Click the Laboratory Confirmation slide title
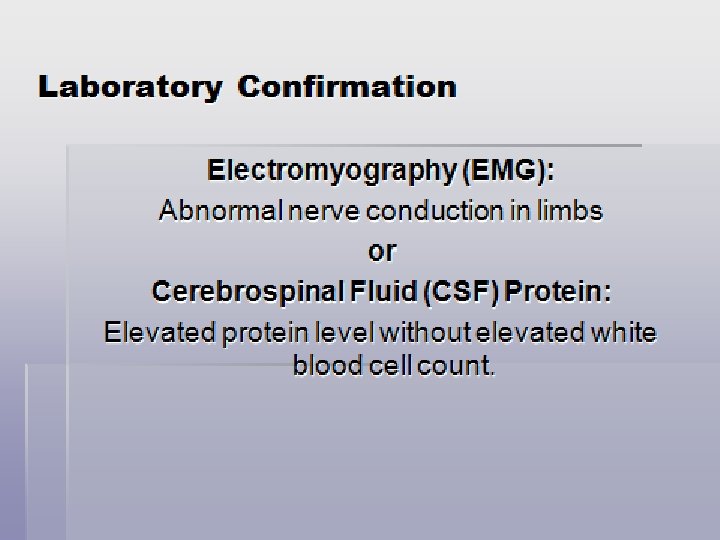 pos(247,87)
